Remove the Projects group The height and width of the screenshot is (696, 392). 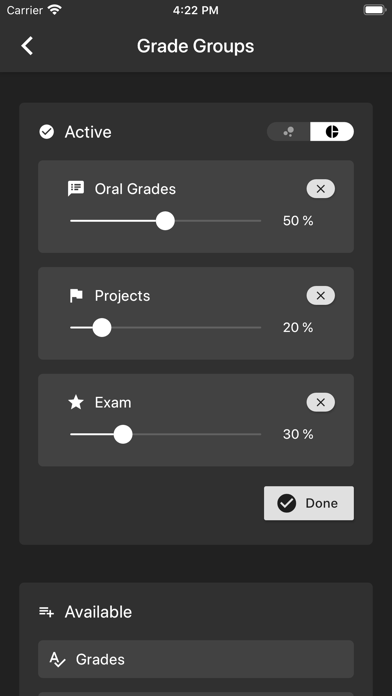pos(321,296)
